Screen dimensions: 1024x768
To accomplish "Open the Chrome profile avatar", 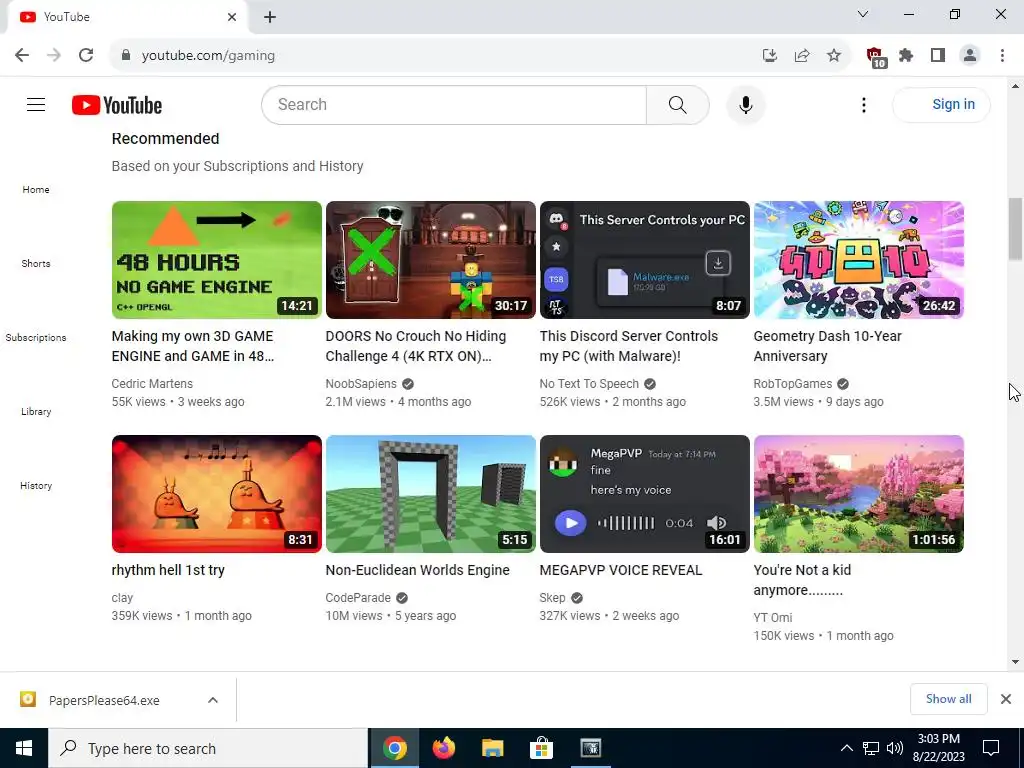I will tap(970, 56).
